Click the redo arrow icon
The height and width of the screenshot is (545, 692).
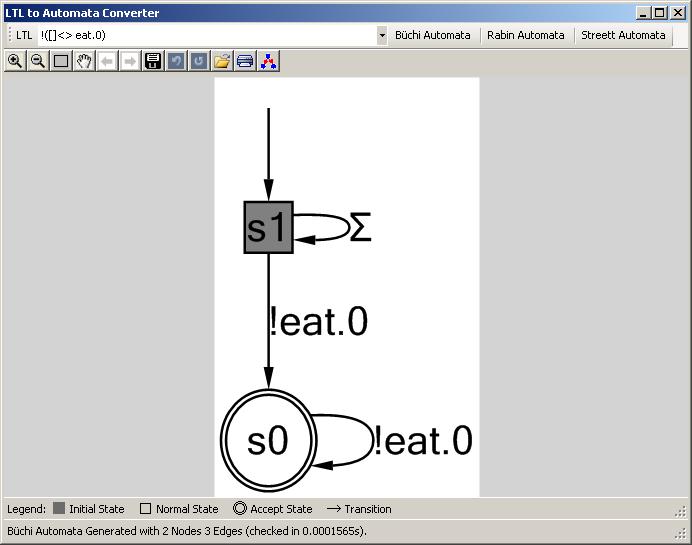(199, 61)
